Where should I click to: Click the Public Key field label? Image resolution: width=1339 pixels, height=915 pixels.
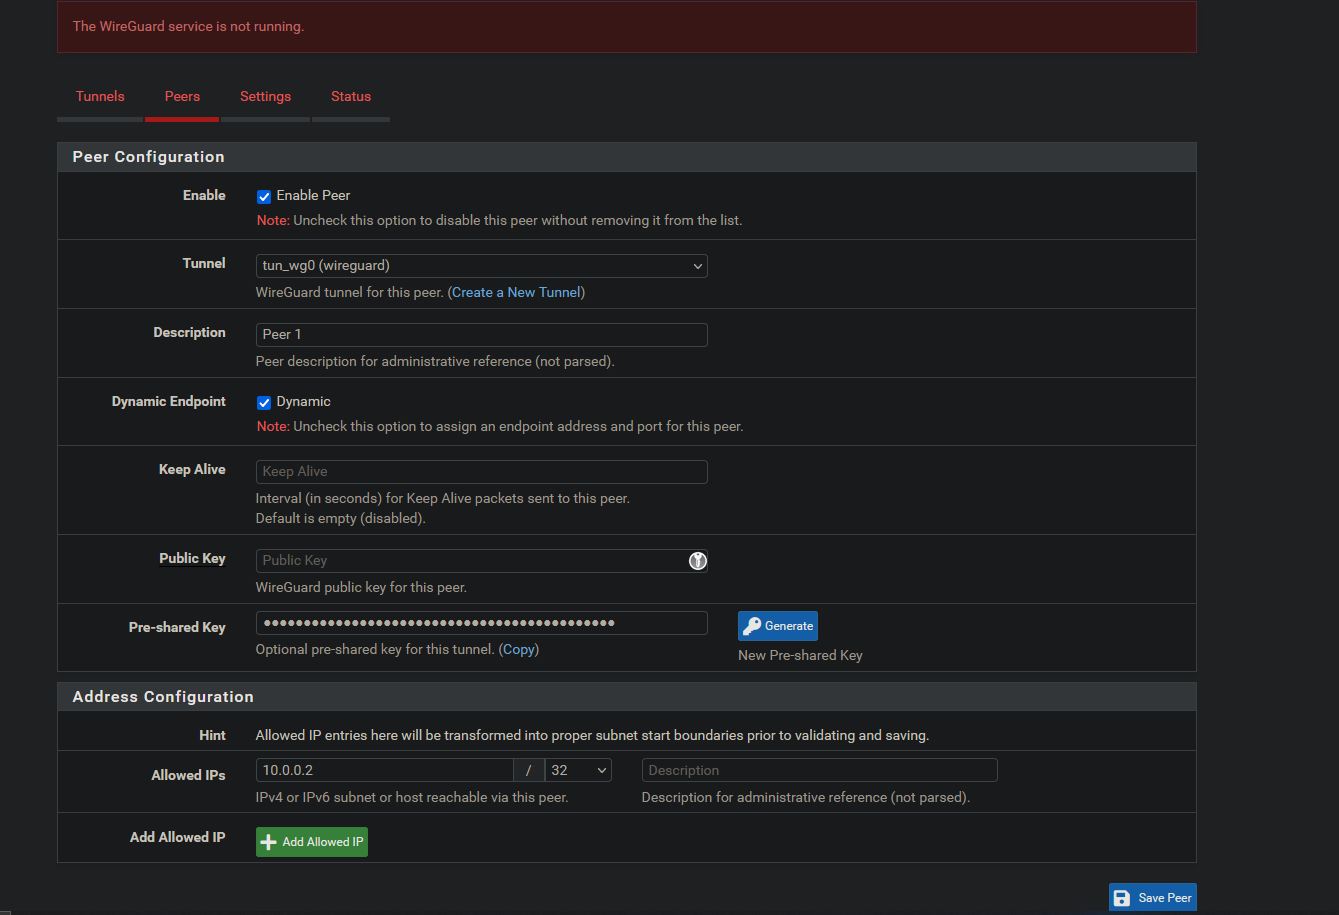(x=192, y=559)
